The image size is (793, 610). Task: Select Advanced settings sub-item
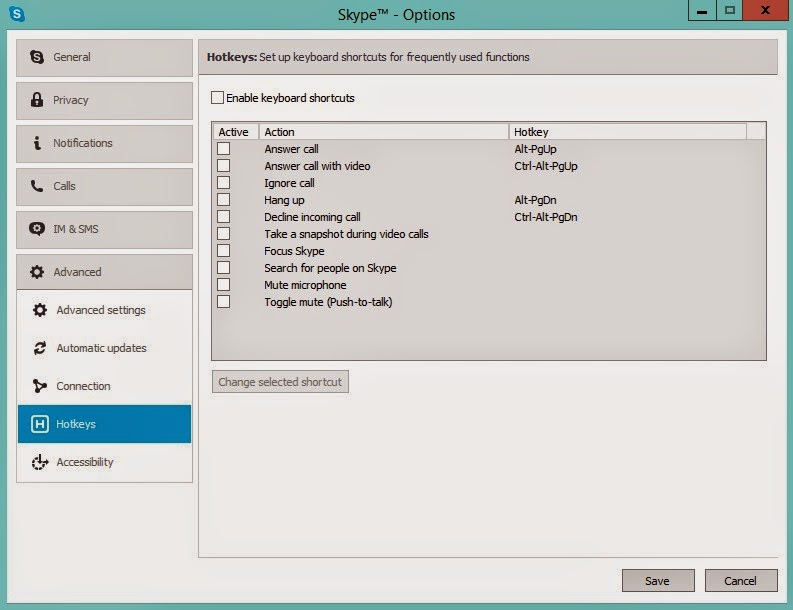pos(105,310)
